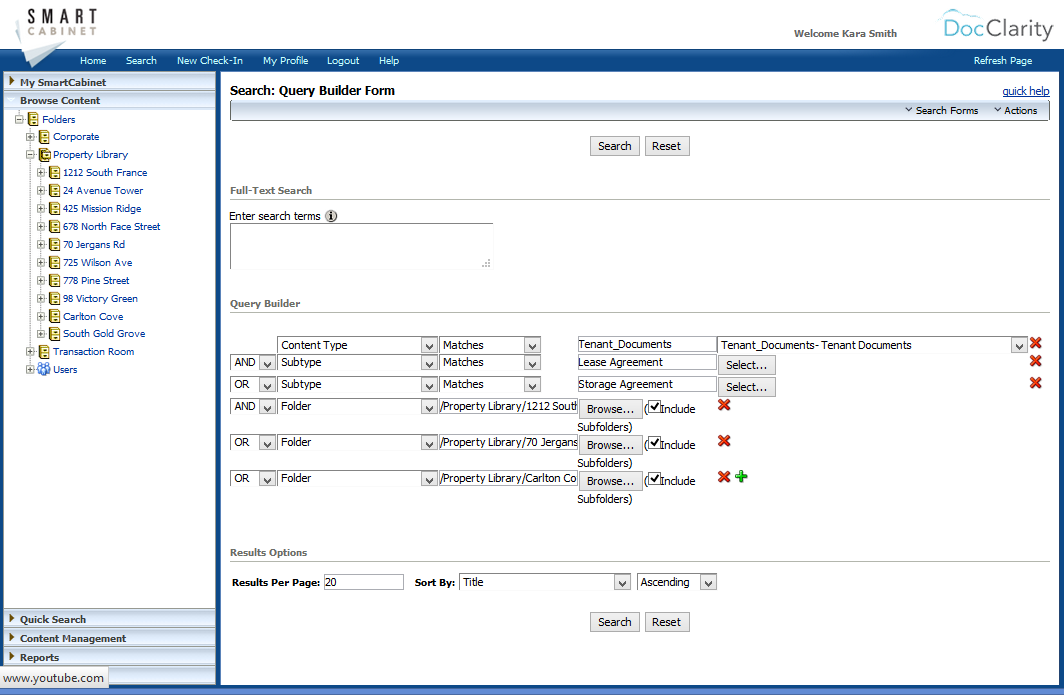Toggle Include subfolders on the 70 Jergans row
The image size is (1064, 695).
[x=655, y=444]
